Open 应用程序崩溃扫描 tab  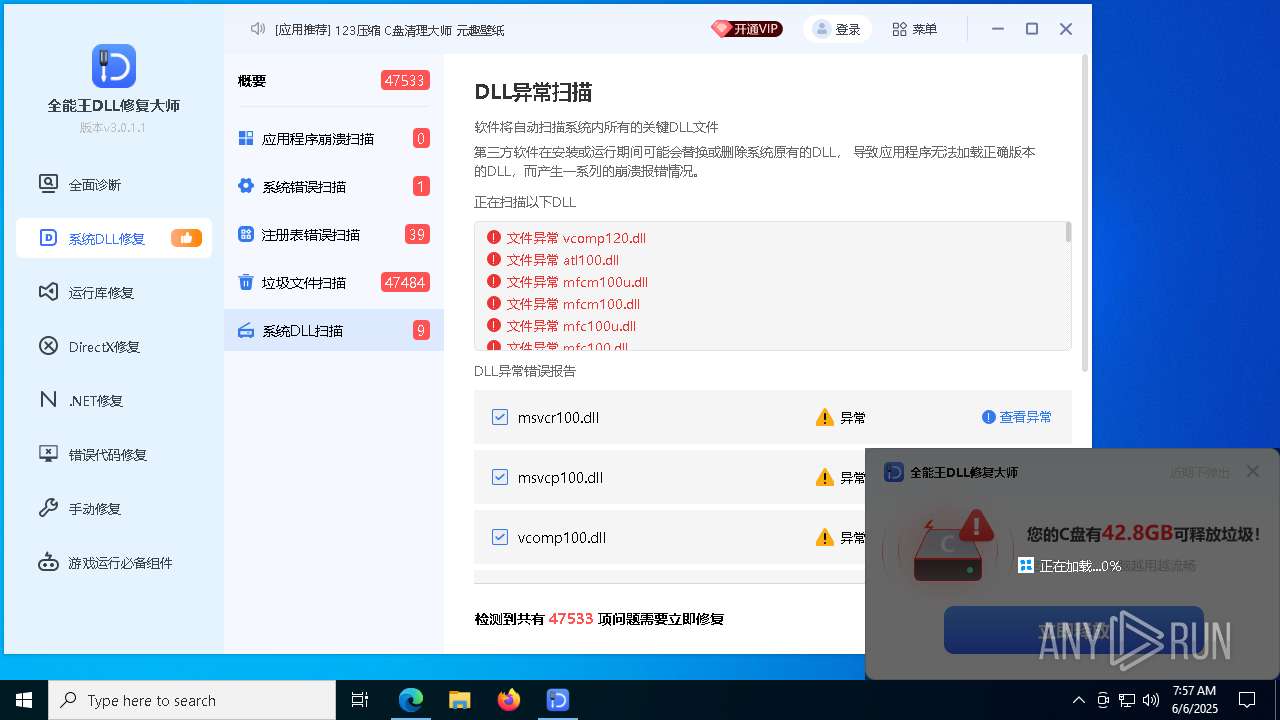(334, 139)
